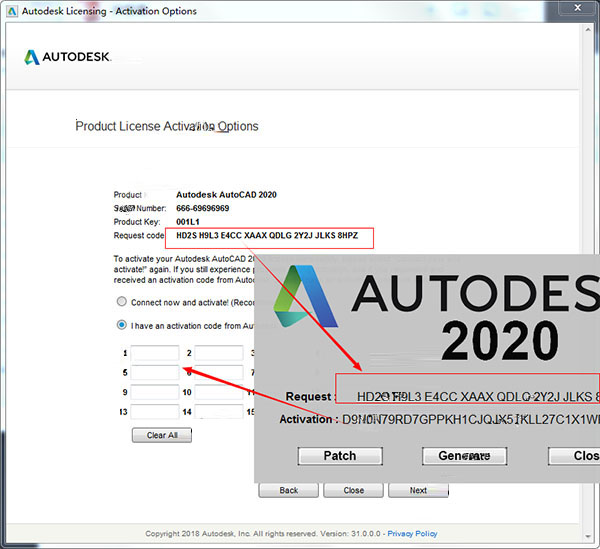Click Autodesk AutoCAD 2020 product name

pos(226,195)
